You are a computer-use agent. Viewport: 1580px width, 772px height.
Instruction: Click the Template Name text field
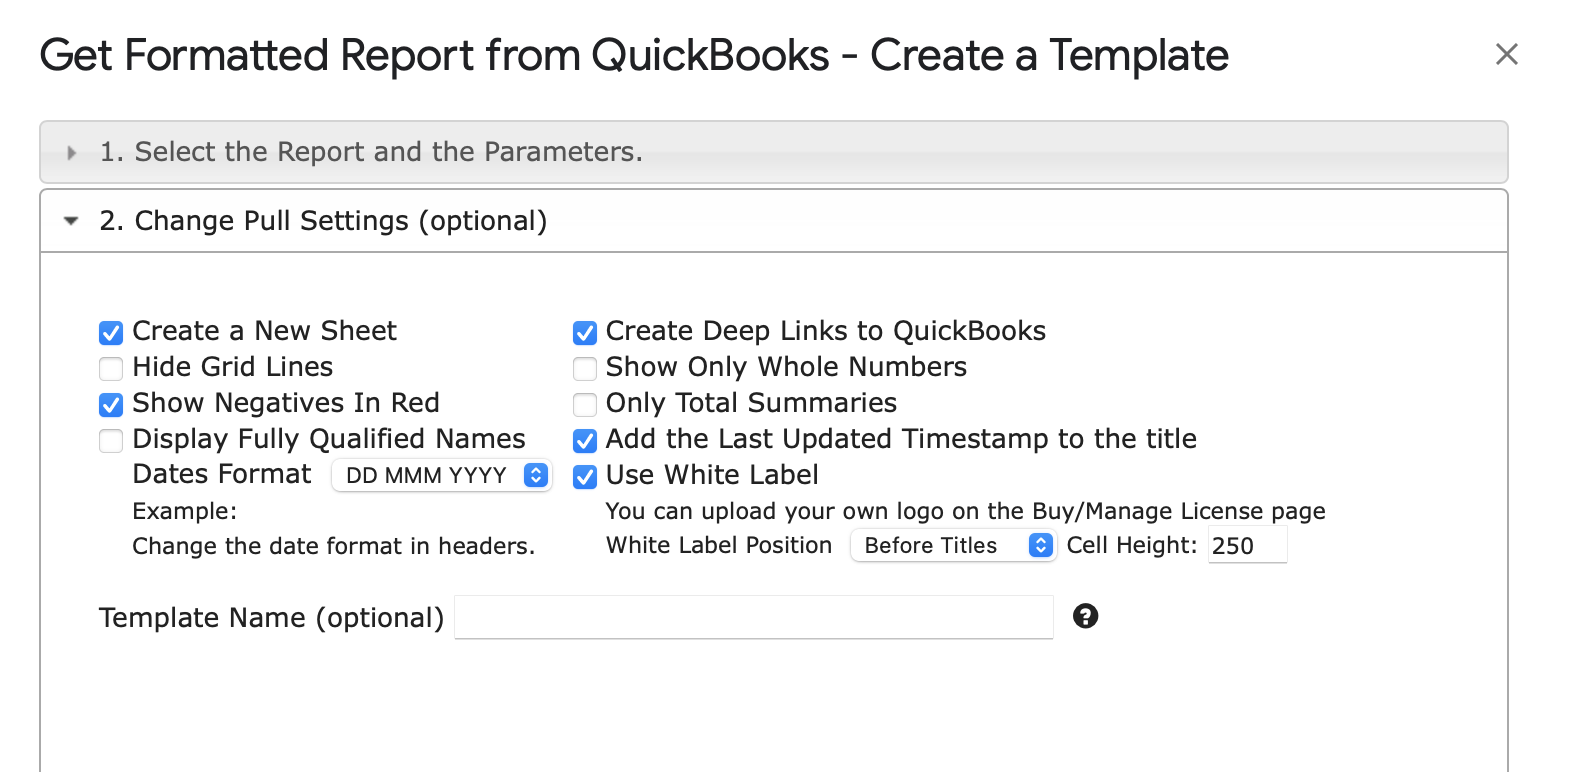[x=753, y=617]
